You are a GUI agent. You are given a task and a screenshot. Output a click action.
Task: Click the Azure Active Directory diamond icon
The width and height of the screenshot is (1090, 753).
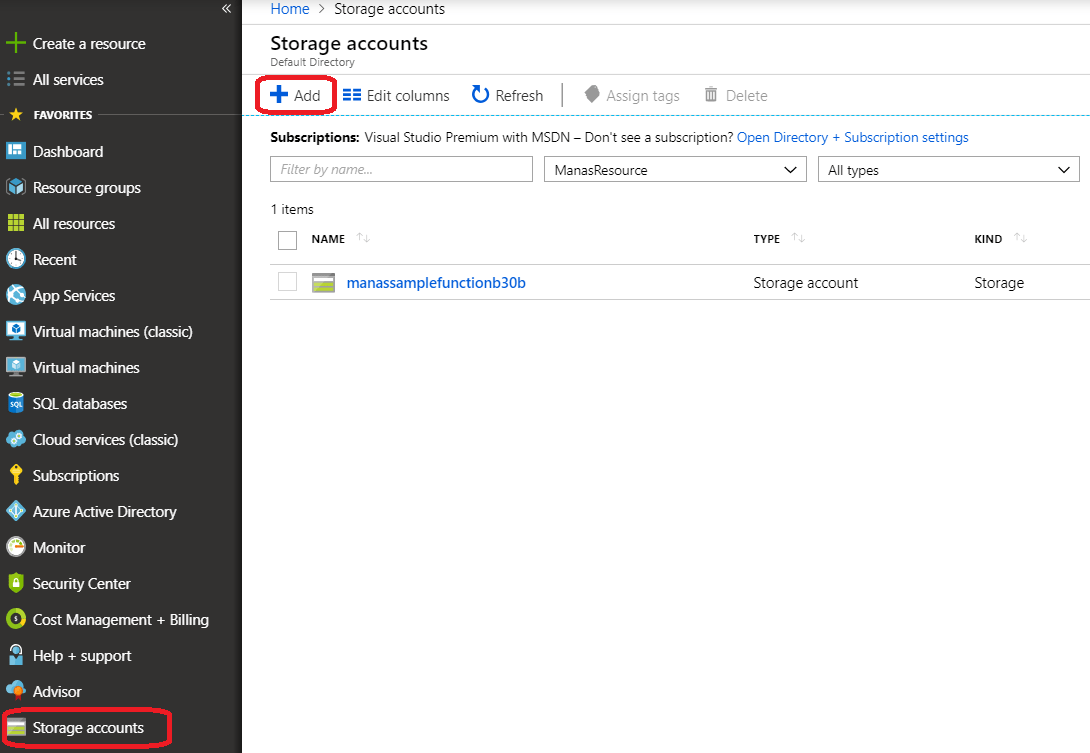click(15, 511)
